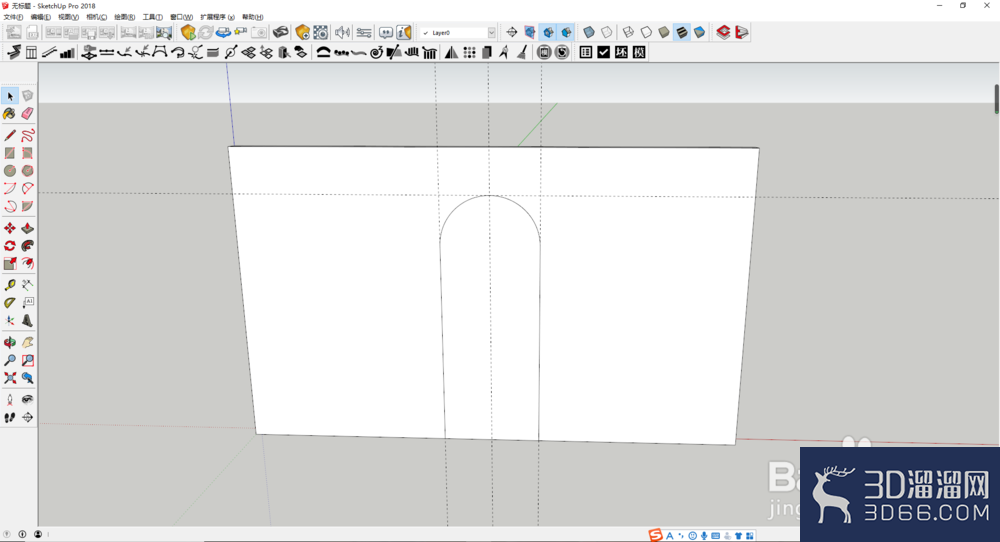Click the 模 plugin toolbar button

point(639,52)
